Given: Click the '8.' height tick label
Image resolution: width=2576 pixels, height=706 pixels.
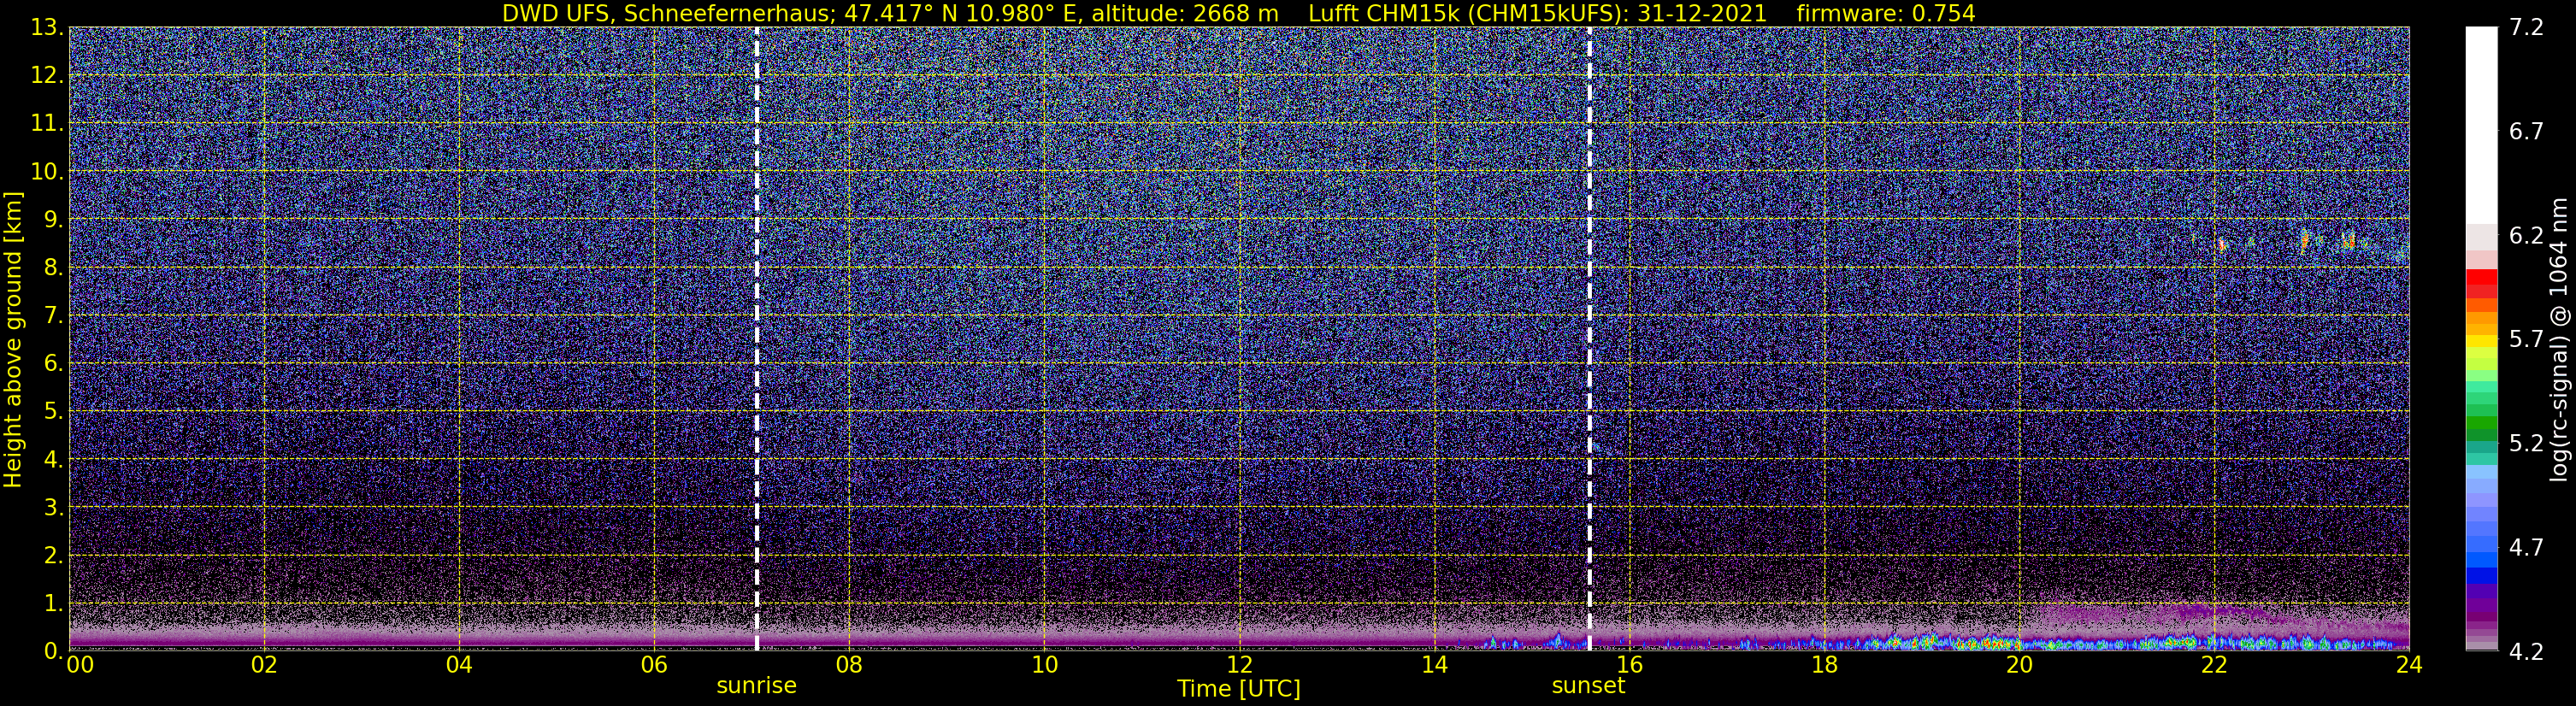Looking at the screenshot, I should [53, 268].
